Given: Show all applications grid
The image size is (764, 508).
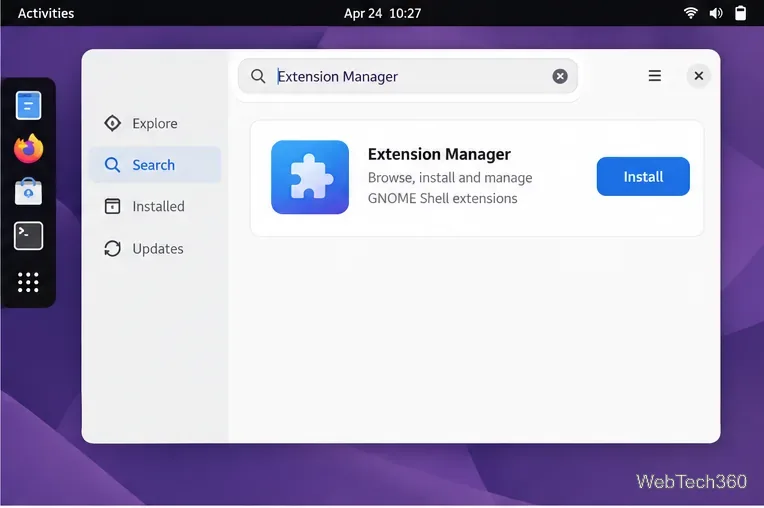Looking at the screenshot, I should [x=28, y=282].
